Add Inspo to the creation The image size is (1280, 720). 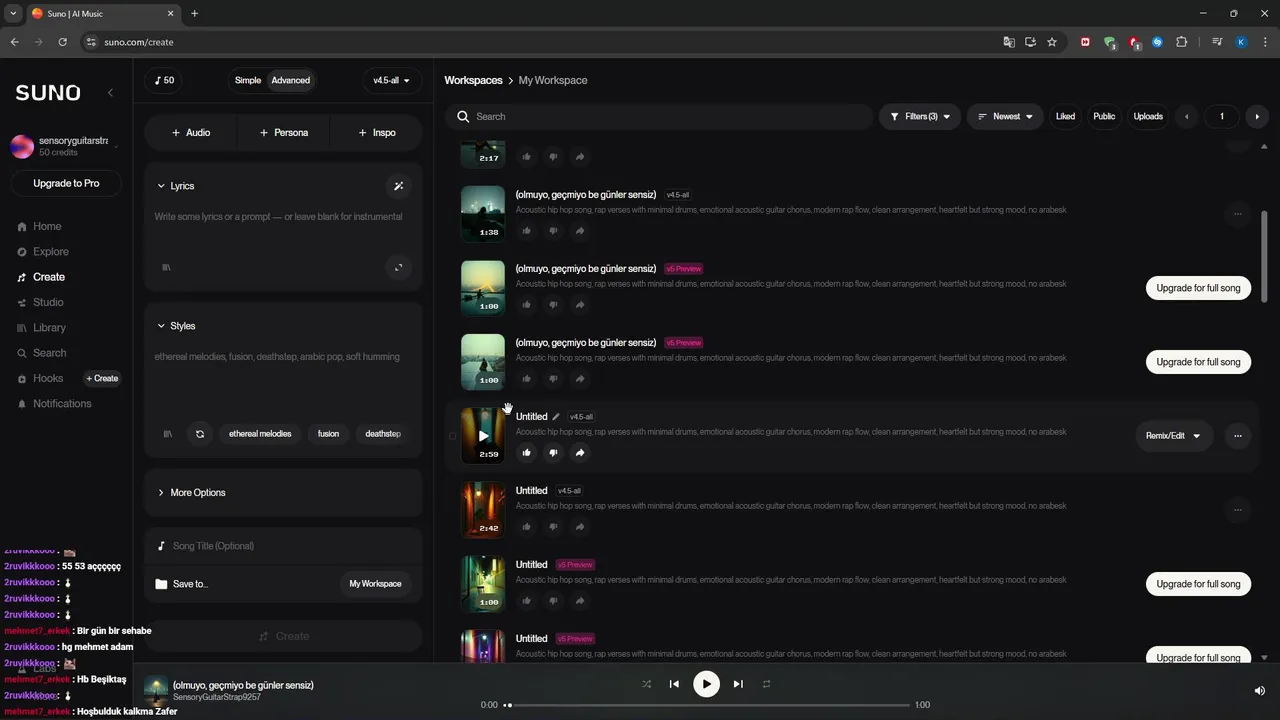click(x=377, y=133)
